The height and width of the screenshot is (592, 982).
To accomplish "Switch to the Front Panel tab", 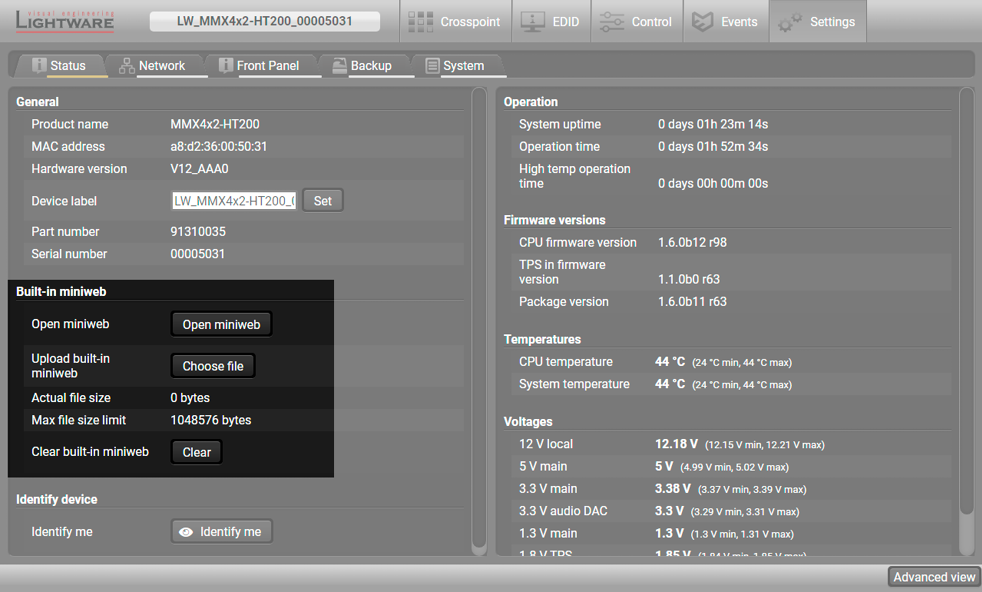I will tap(263, 66).
